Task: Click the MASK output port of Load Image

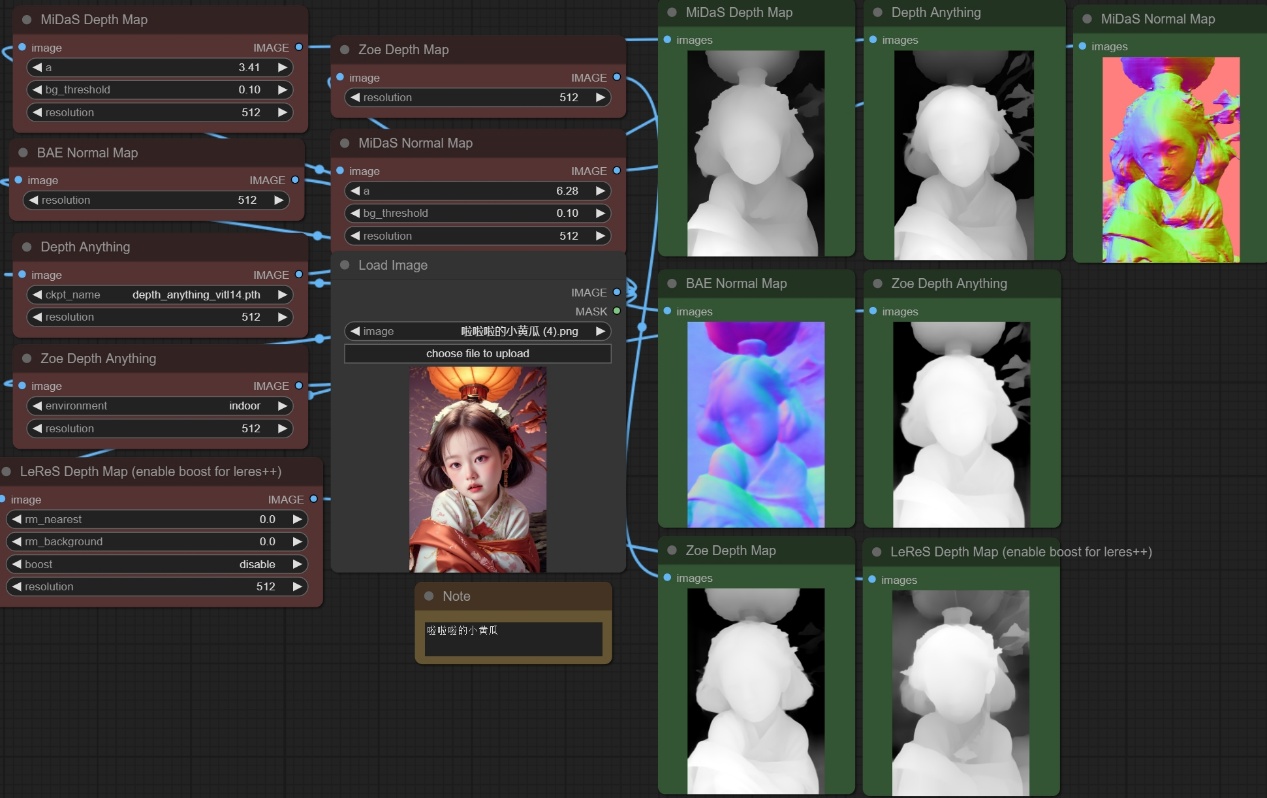Action: (x=616, y=311)
